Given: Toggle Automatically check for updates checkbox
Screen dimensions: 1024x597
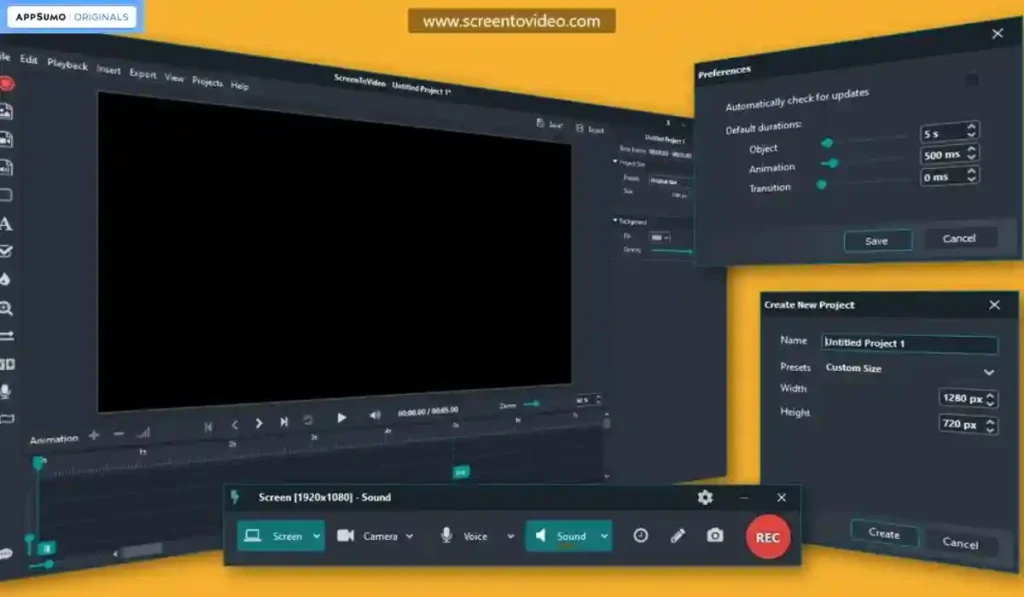Looking at the screenshot, I should tap(972, 80).
